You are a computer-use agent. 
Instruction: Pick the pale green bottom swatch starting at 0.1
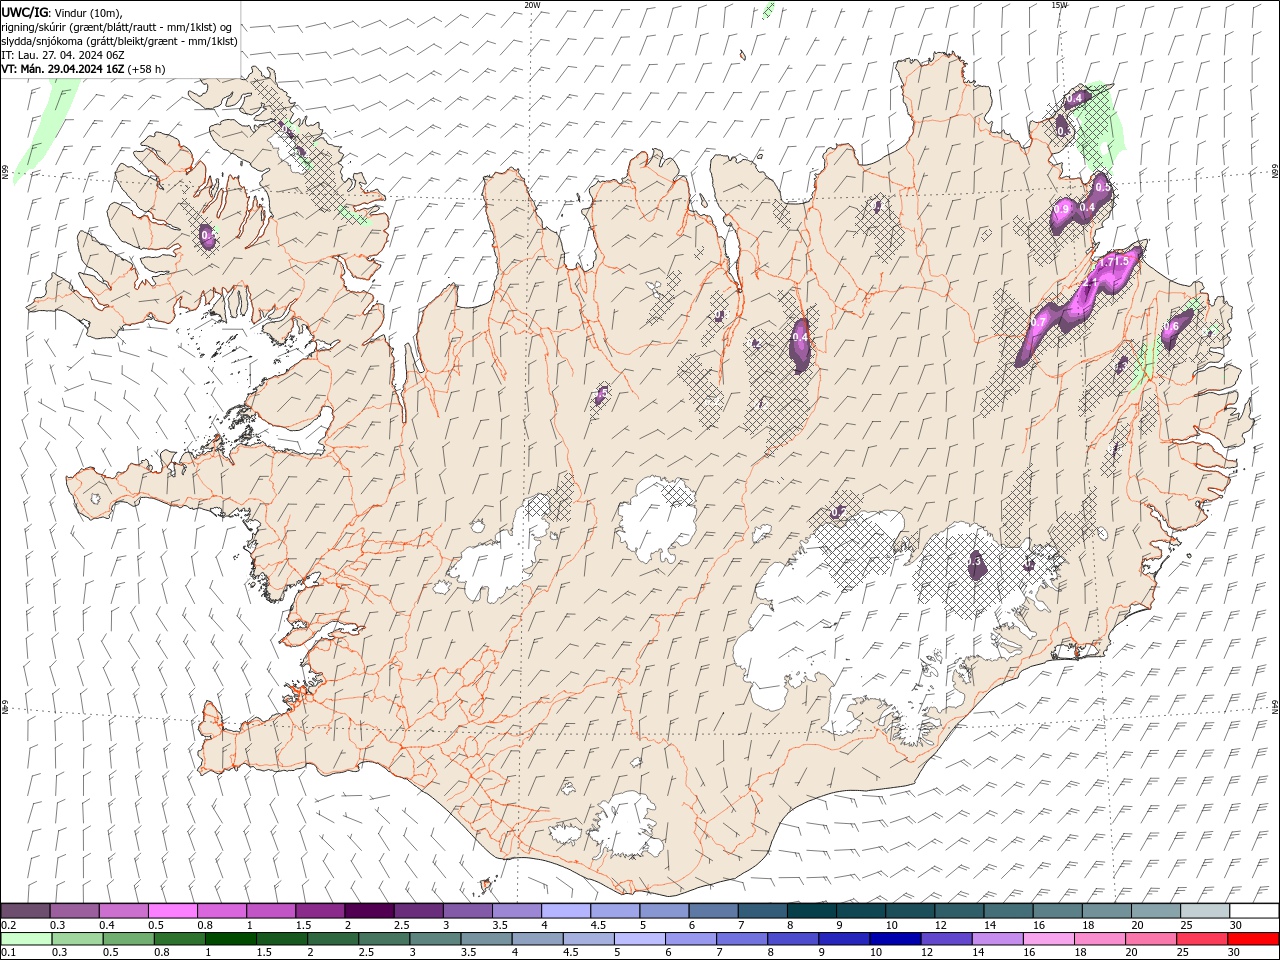tap(25, 939)
